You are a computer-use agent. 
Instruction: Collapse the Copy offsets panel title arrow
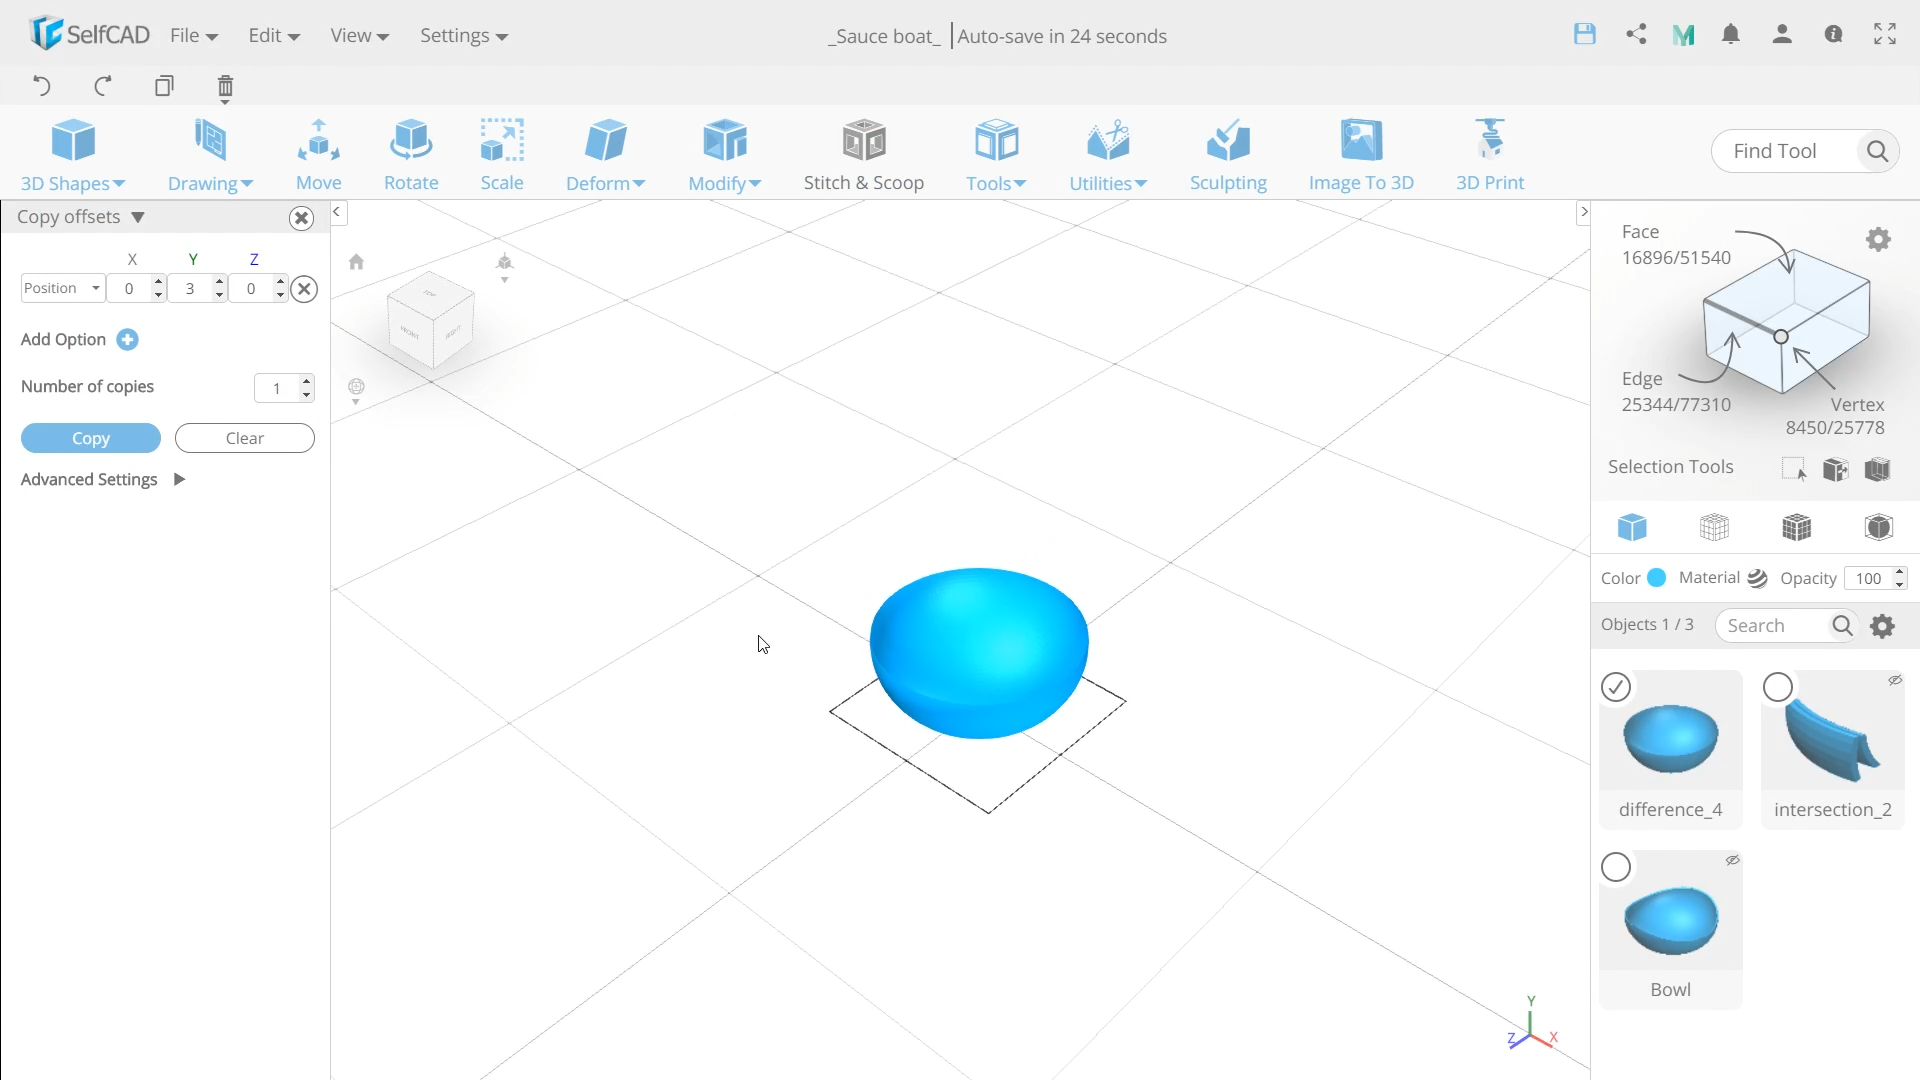(x=138, y=217)
